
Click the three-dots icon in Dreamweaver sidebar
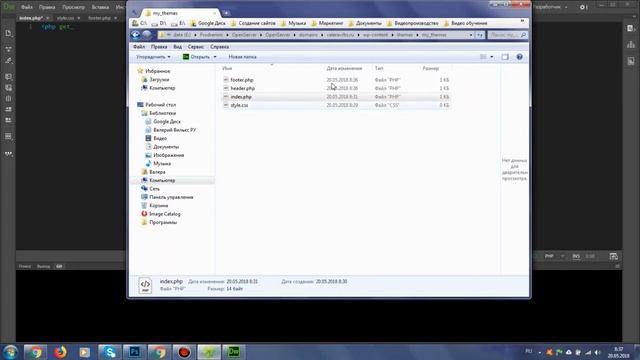(x=8, y=153)
